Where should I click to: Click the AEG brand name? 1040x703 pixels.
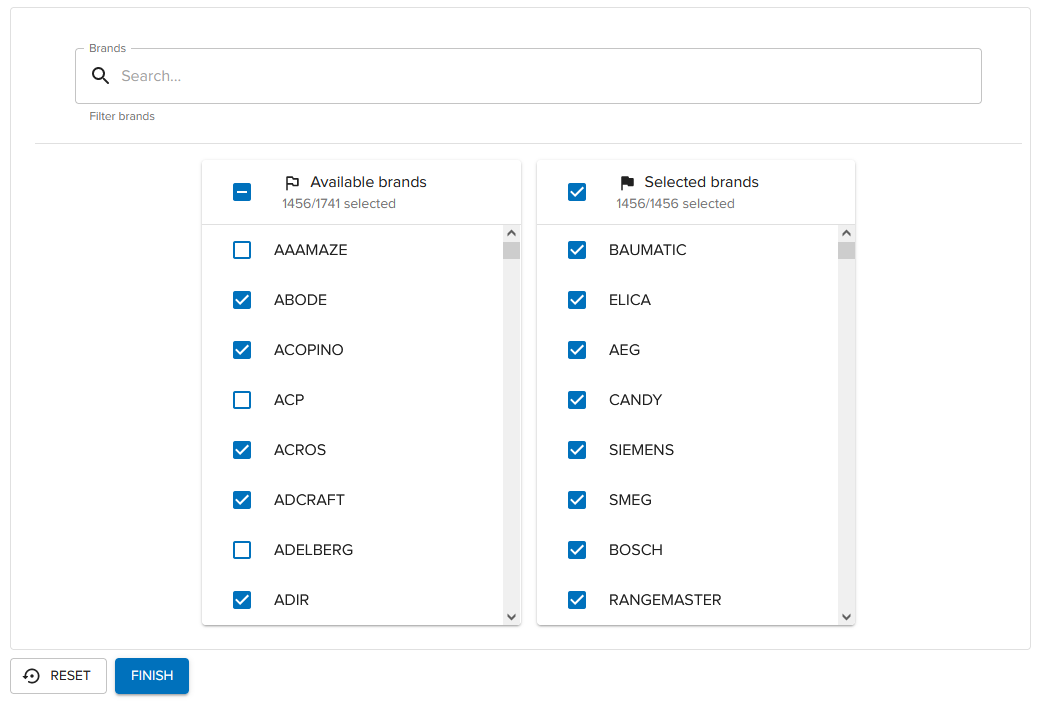[624, 350]
